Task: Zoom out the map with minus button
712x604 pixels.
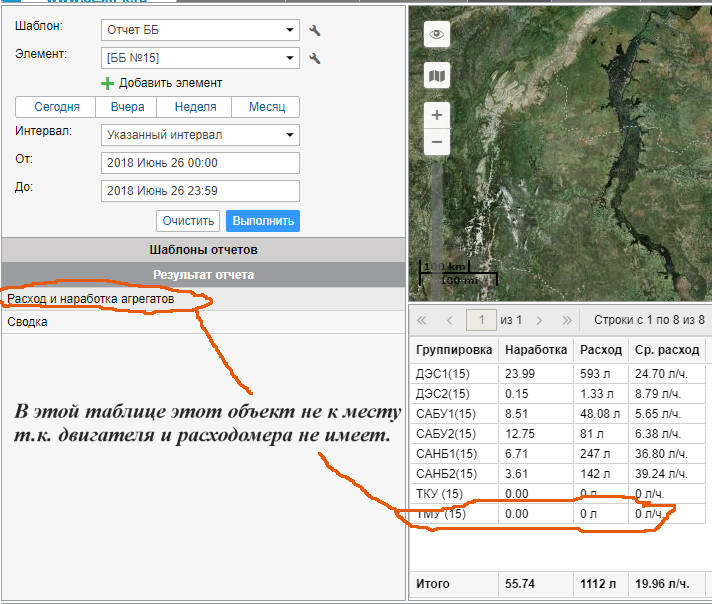Action: [x=437, y=142]
